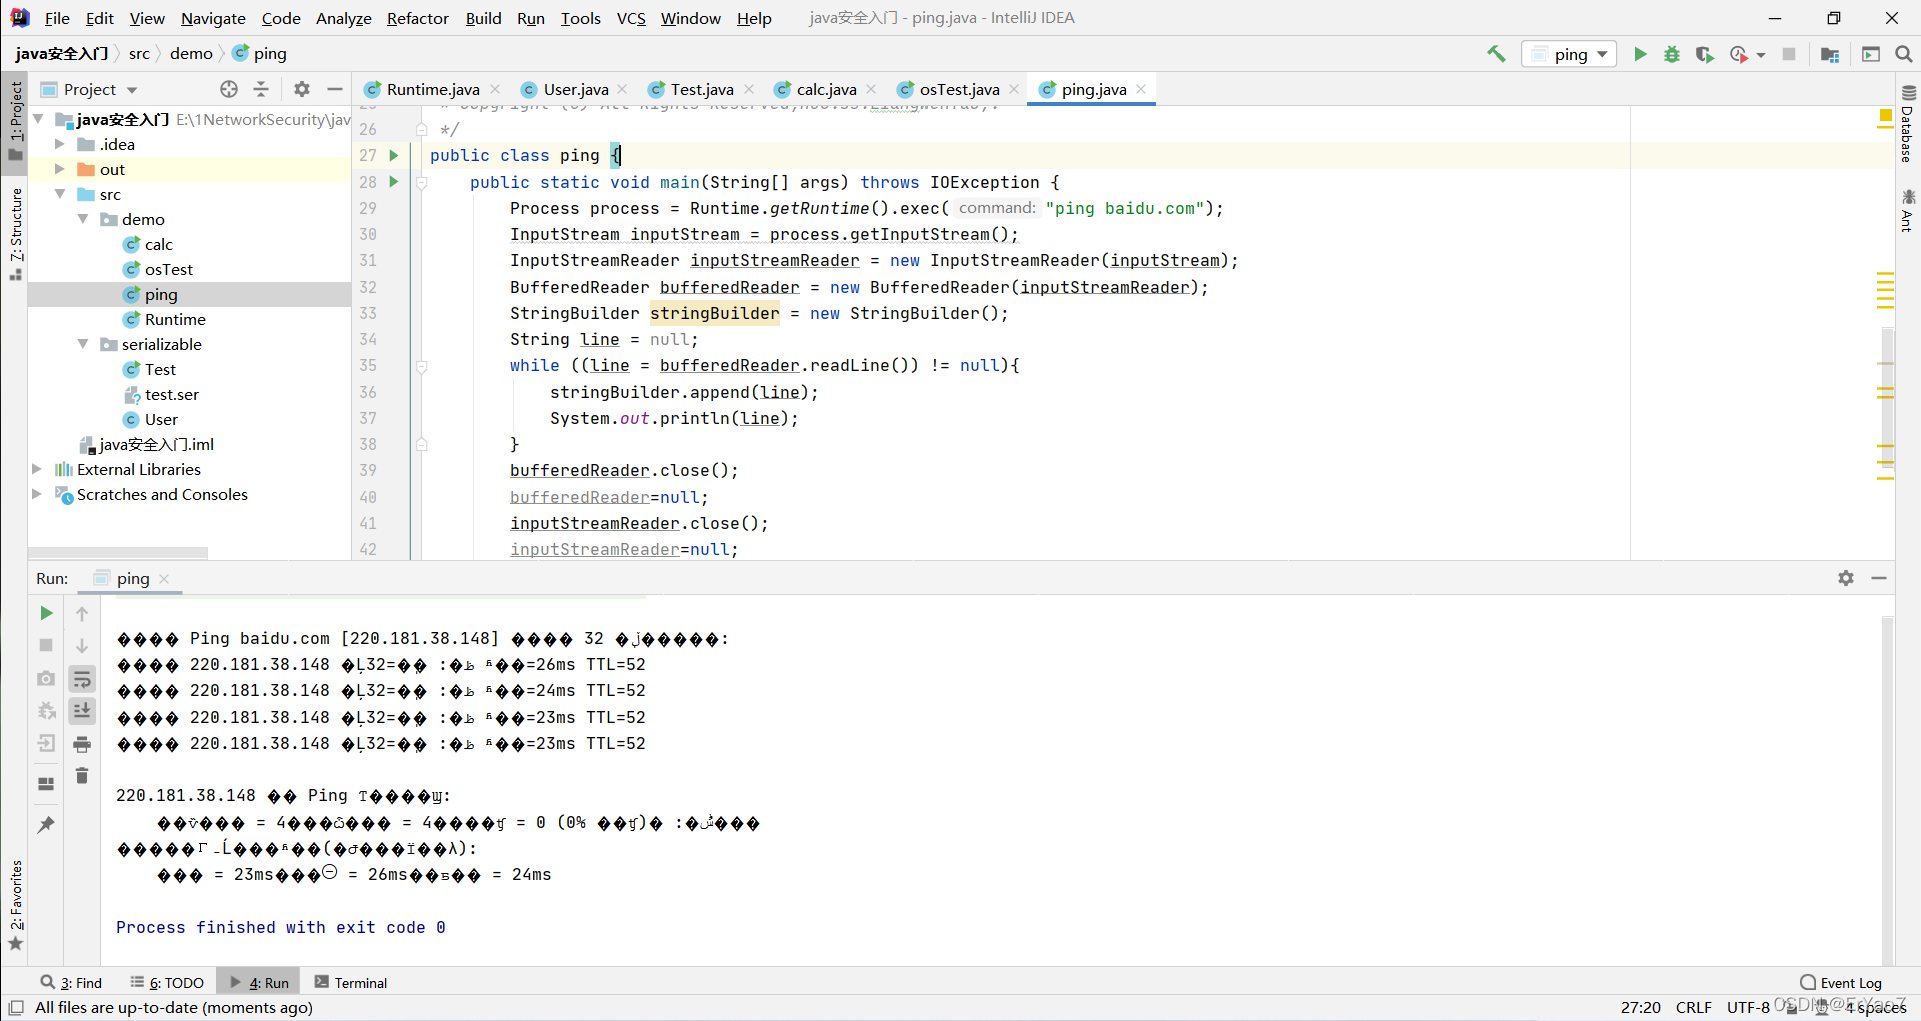Pin the Run tab with the pin icon

point(45,824)
